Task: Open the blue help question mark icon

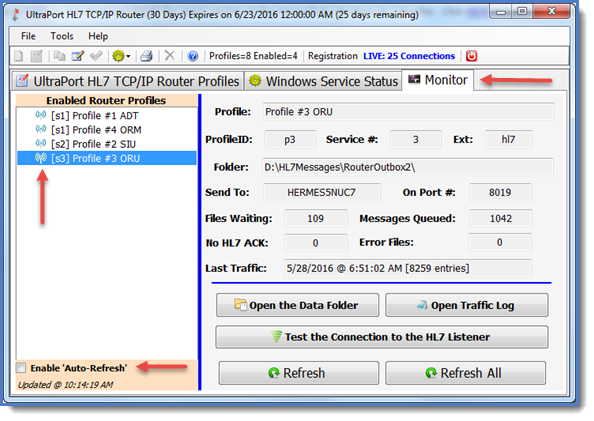Action: [x=193, y=56]
